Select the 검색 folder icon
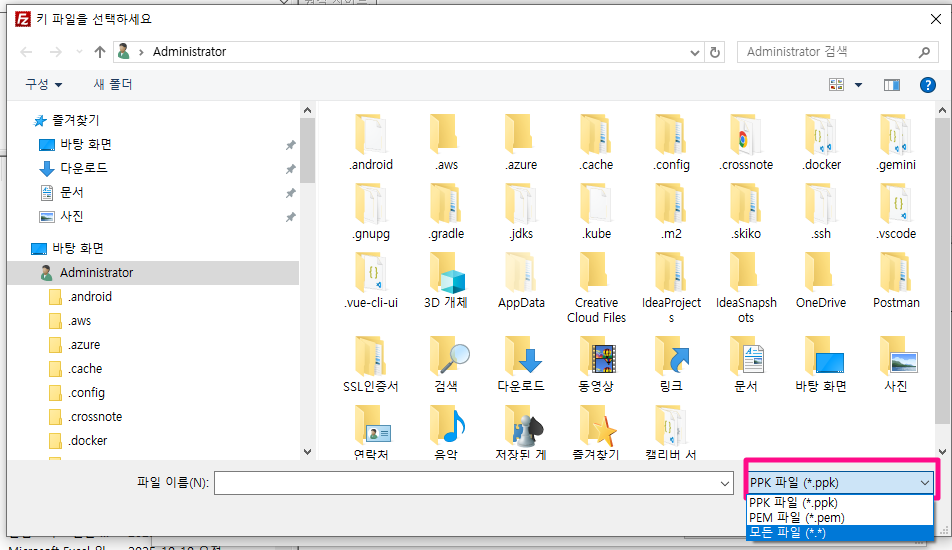Image resolution: width=952 pixels, height=550 pixels. pos(449,356)
